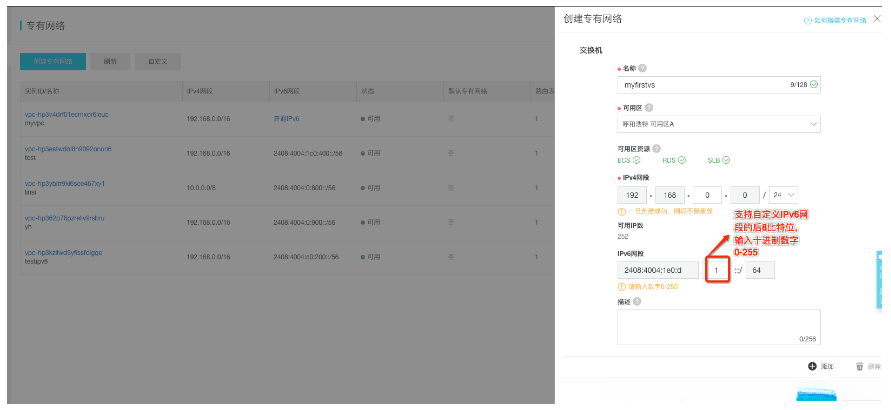Click the SLB availability check icon

[726, 159]
